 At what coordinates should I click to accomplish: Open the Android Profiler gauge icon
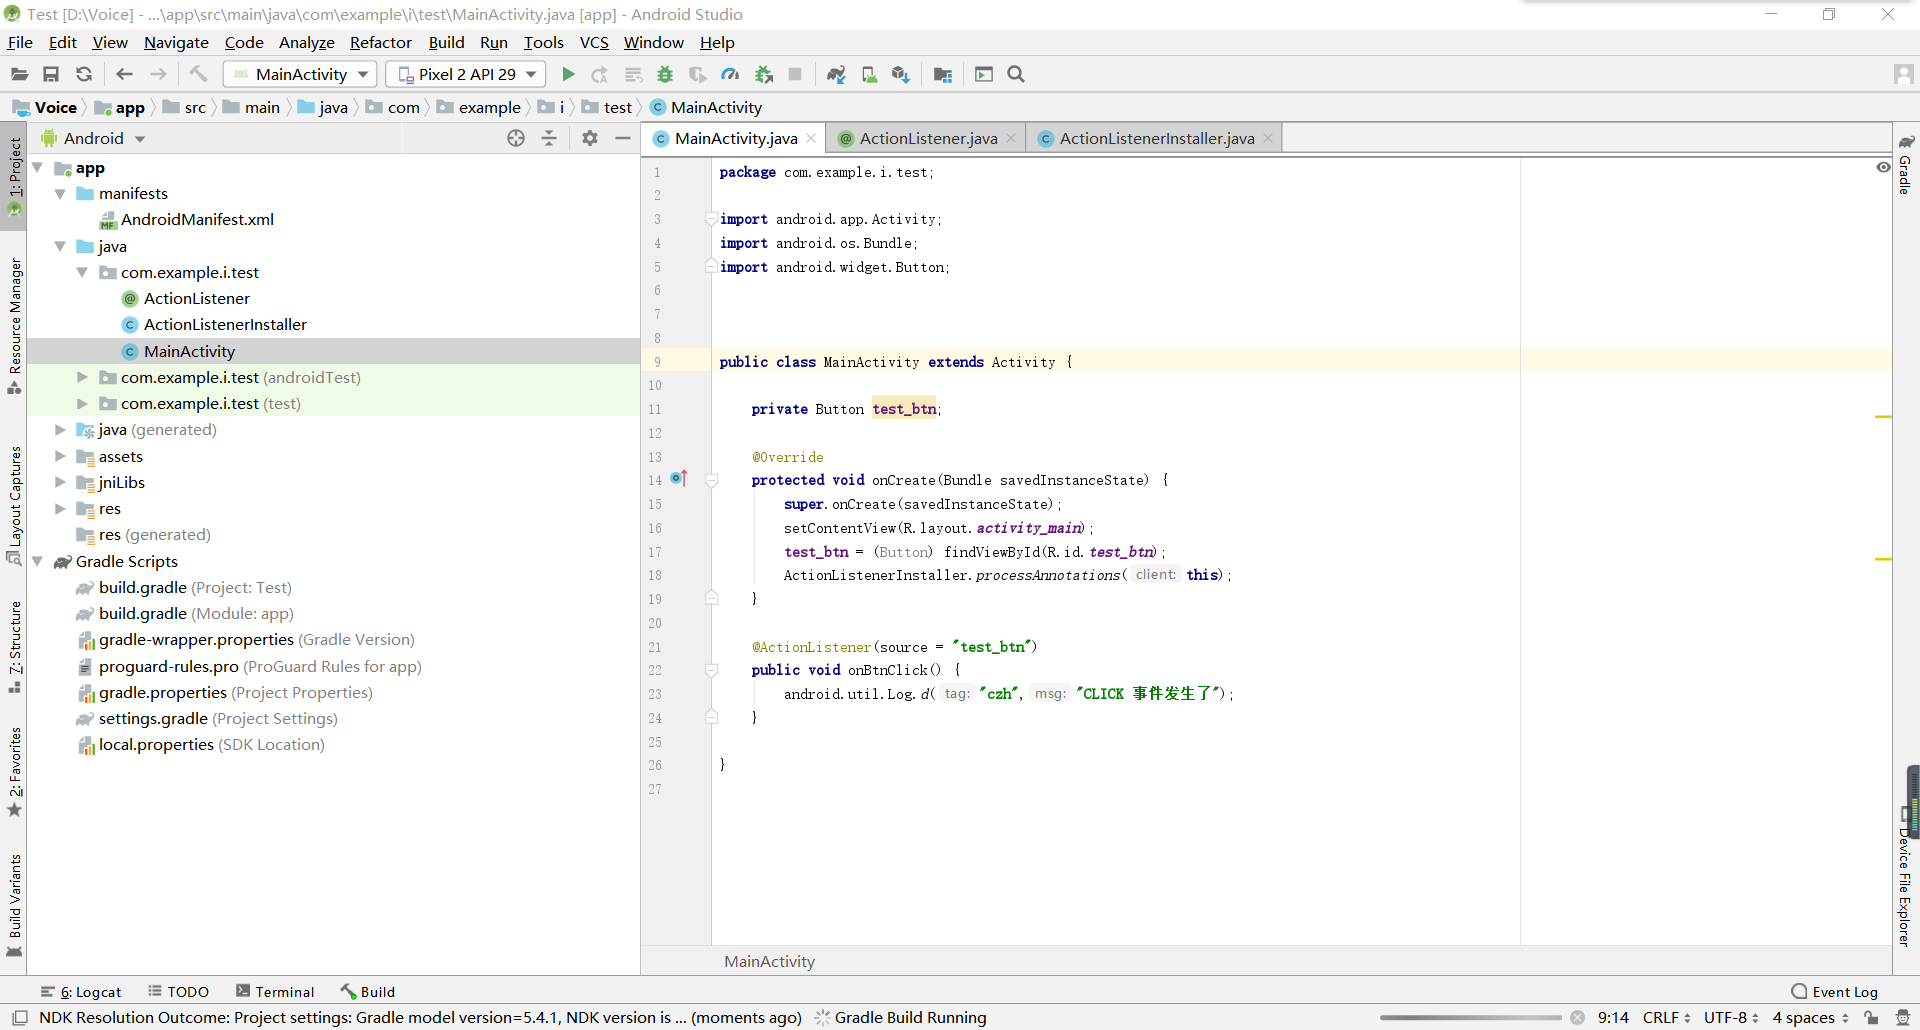731,74
